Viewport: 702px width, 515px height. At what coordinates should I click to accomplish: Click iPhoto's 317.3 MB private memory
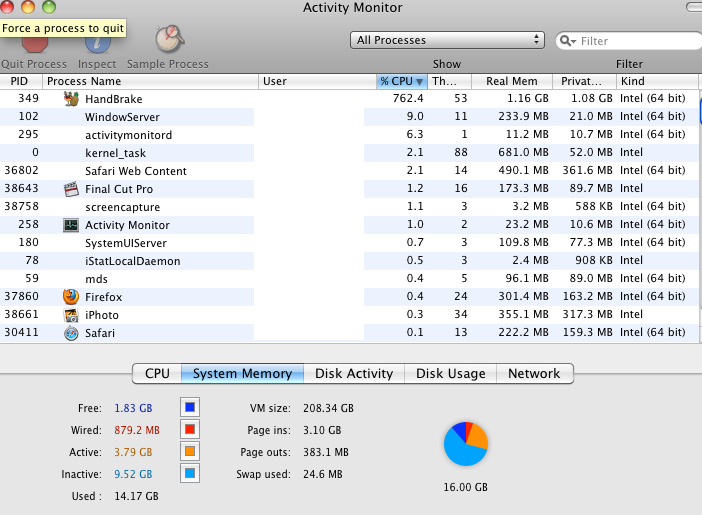tap(587, 314)
